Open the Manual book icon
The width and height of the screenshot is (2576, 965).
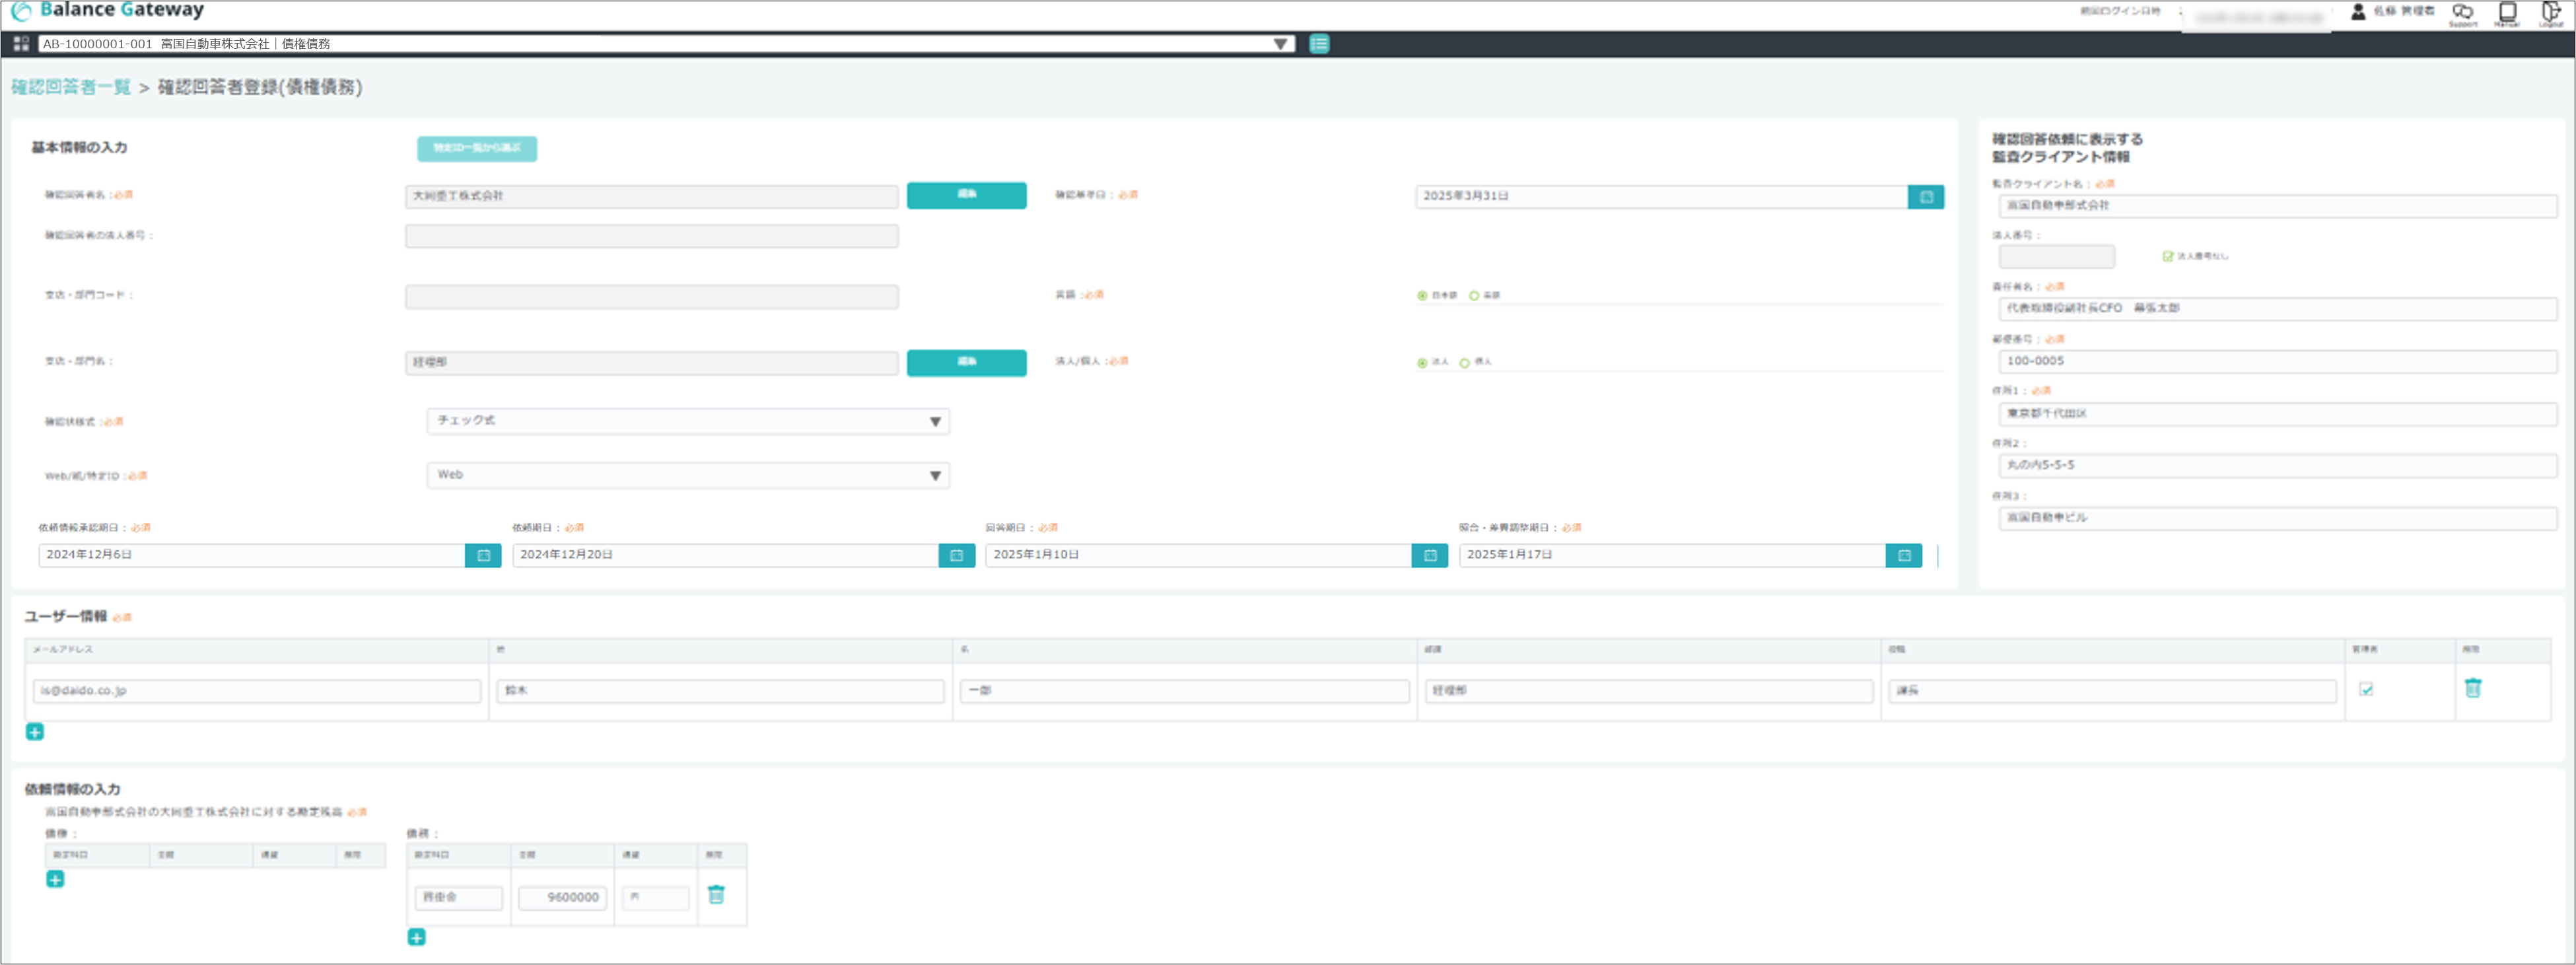[x=2507, y=13]
